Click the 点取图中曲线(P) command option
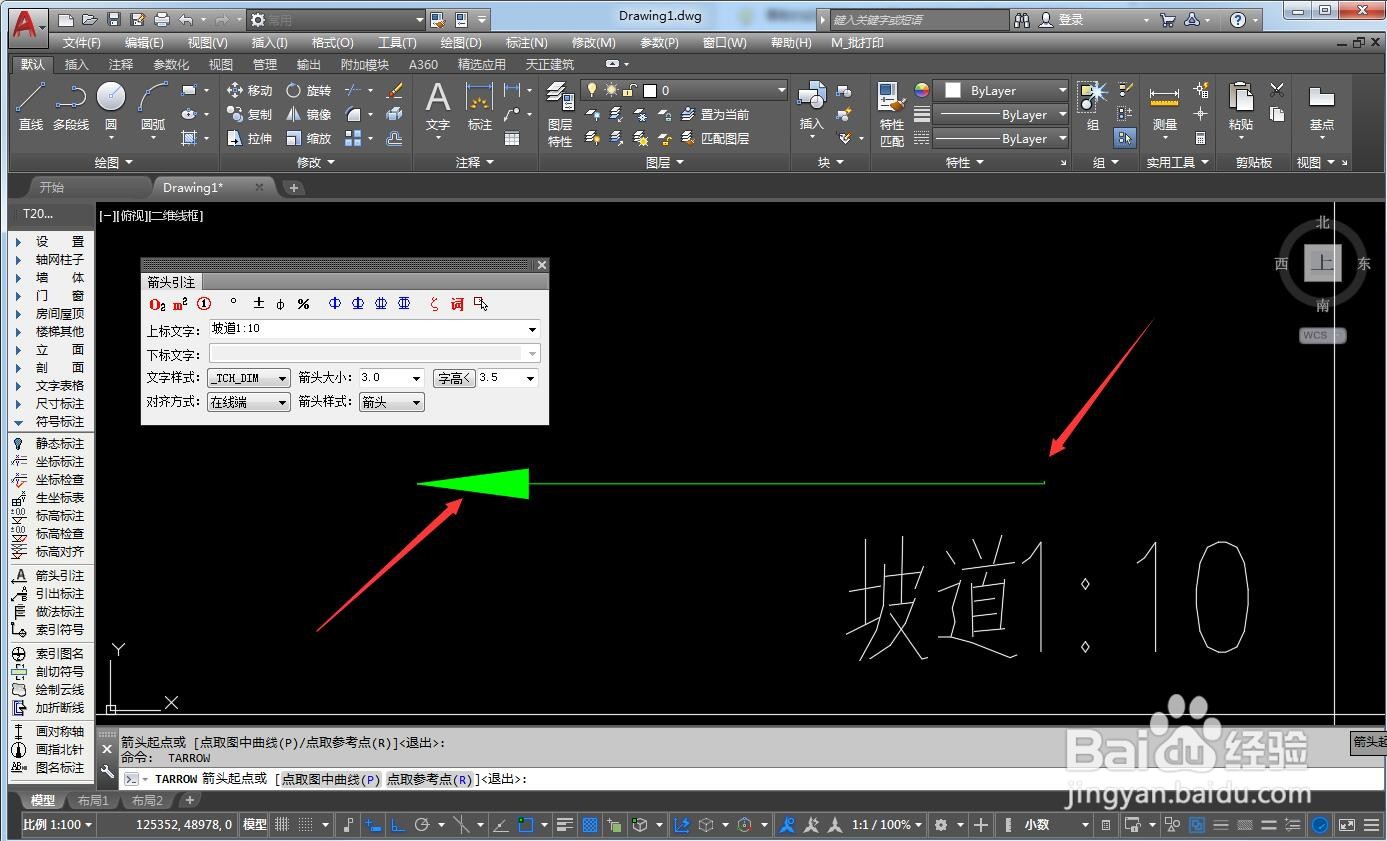The width and height of the screenshot is (1387, 841). coord(330,779)
